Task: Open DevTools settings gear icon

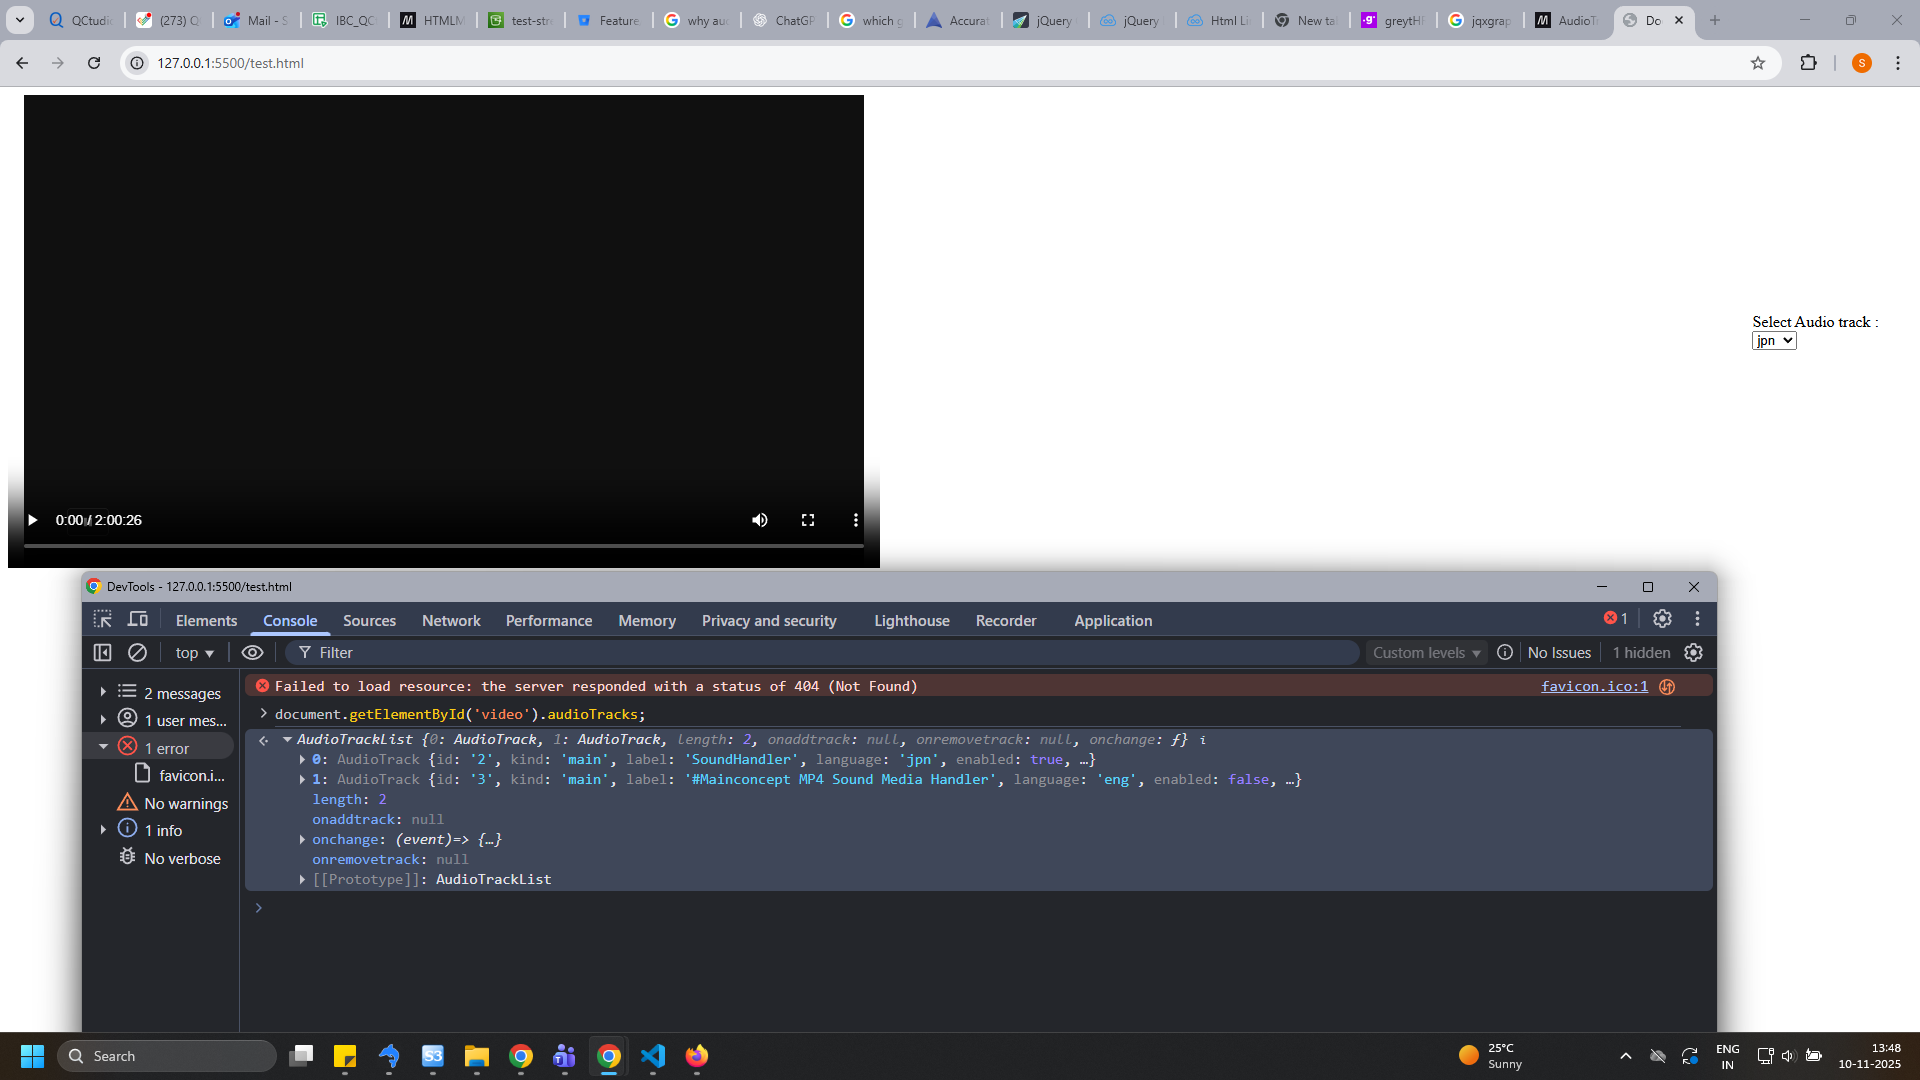Action: pyautogui.click(x=1662, y=619)
